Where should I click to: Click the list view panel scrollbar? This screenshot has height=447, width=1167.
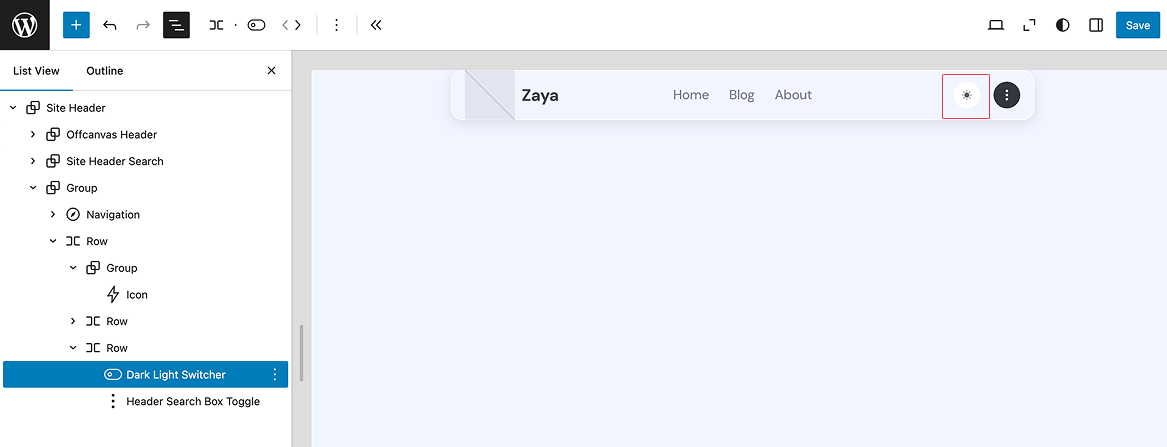301,353
